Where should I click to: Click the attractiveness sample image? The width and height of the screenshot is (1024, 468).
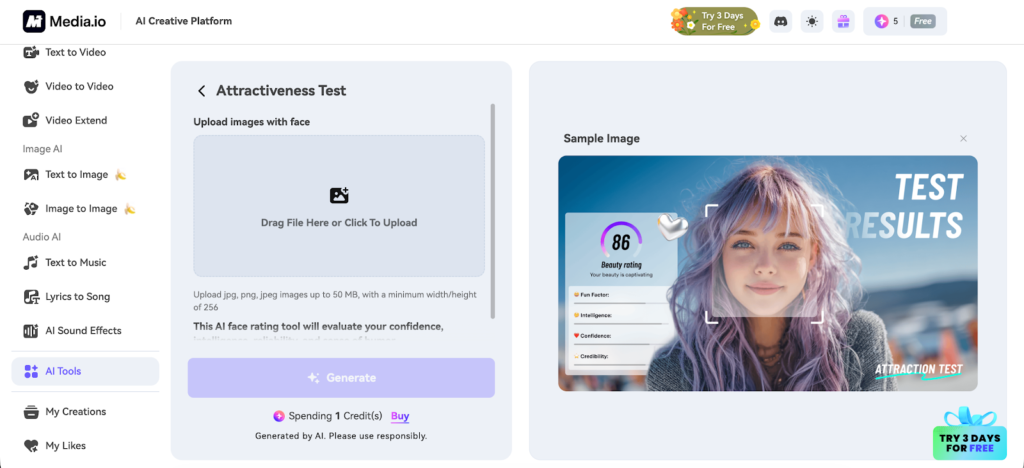[x=767, y=273]
